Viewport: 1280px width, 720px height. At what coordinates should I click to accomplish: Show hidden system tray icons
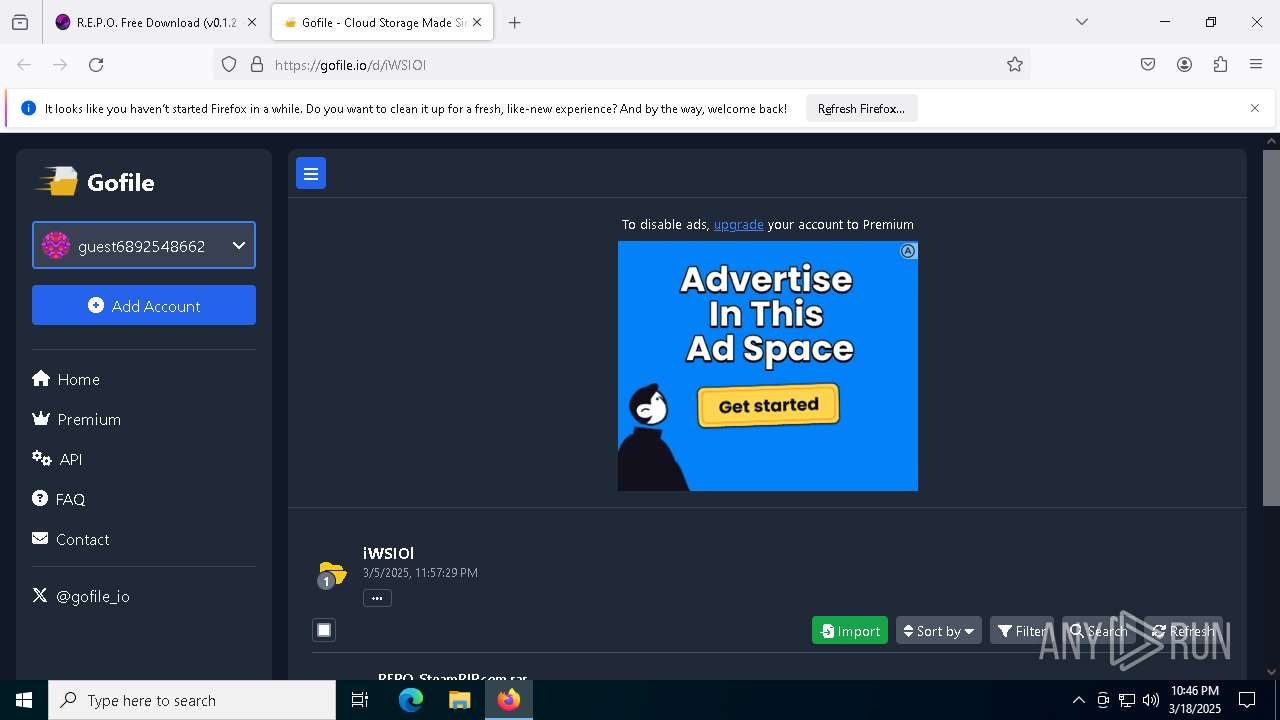(1078, 700)
